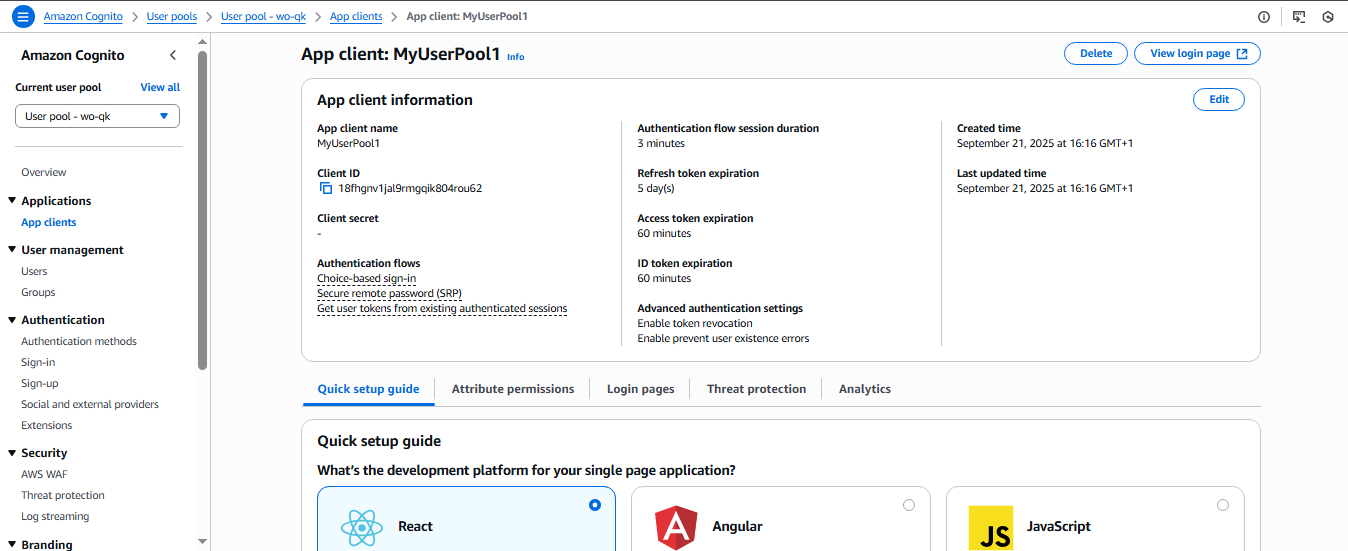Go to User pool - wo-qk breadcrumb

pos(263,17)
